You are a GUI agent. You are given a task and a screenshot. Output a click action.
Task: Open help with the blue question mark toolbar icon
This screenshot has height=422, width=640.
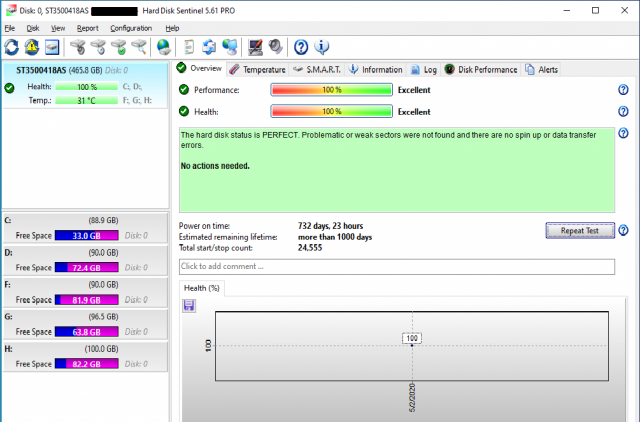(x=300, y=47)
